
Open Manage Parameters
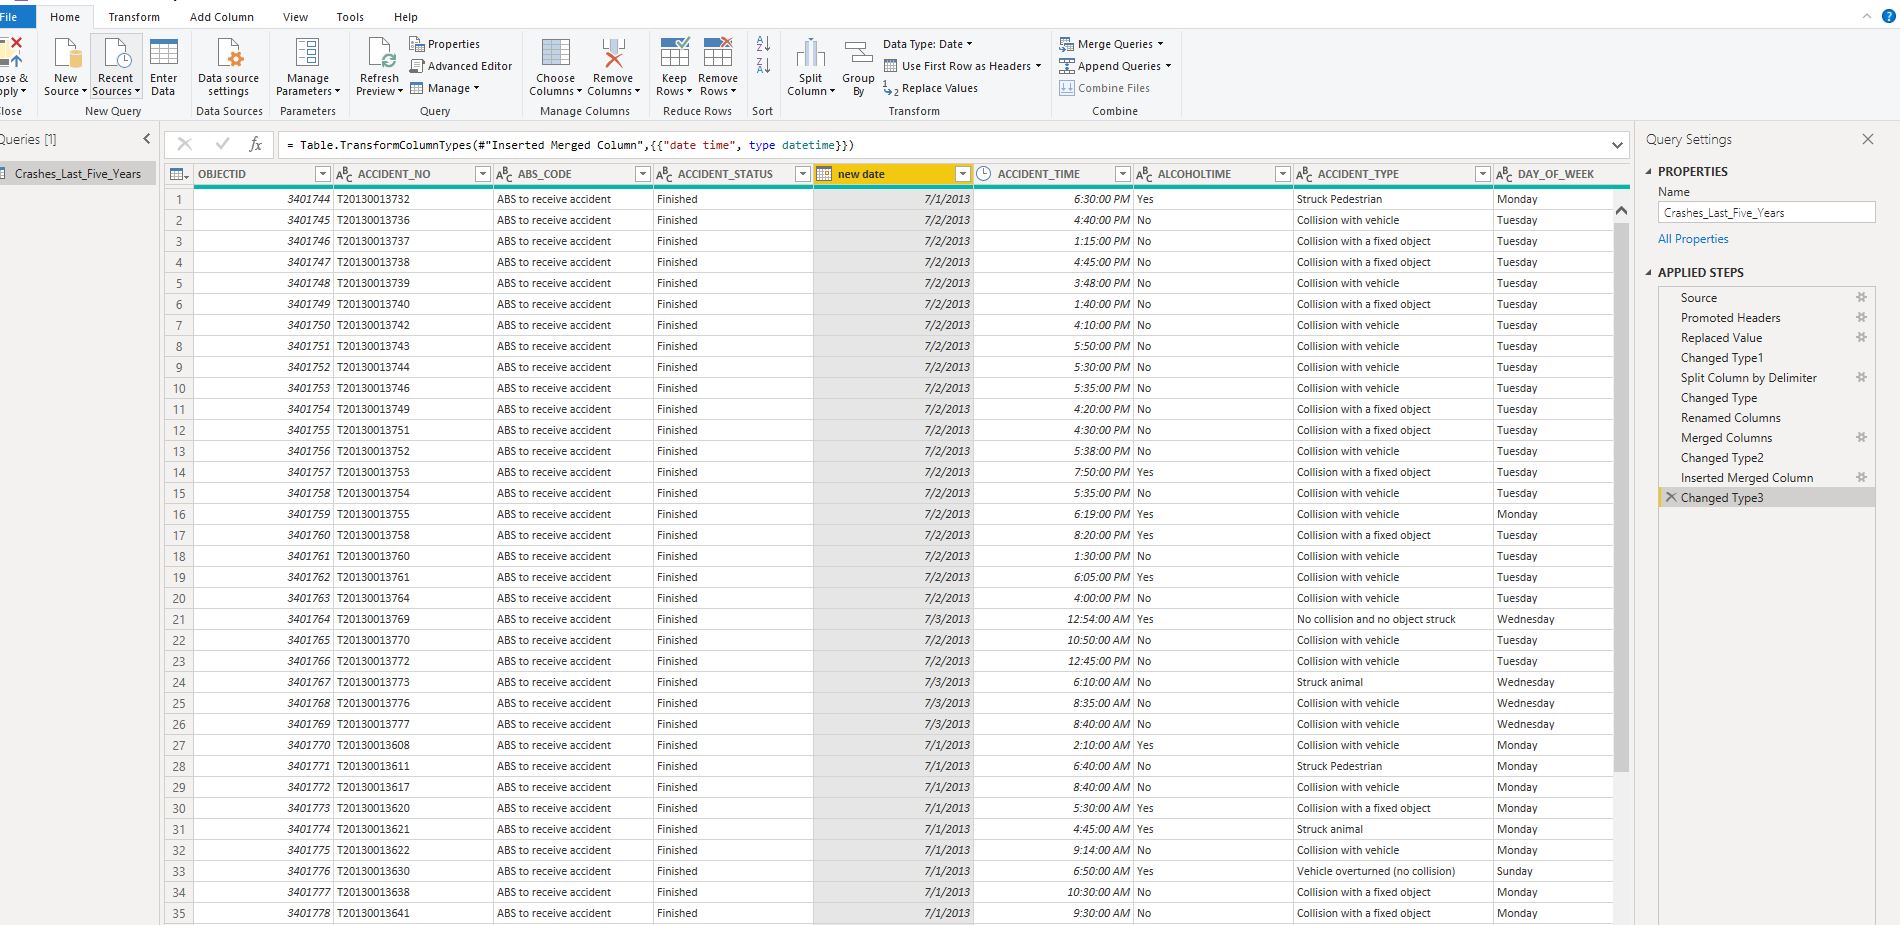pos(308,68)
